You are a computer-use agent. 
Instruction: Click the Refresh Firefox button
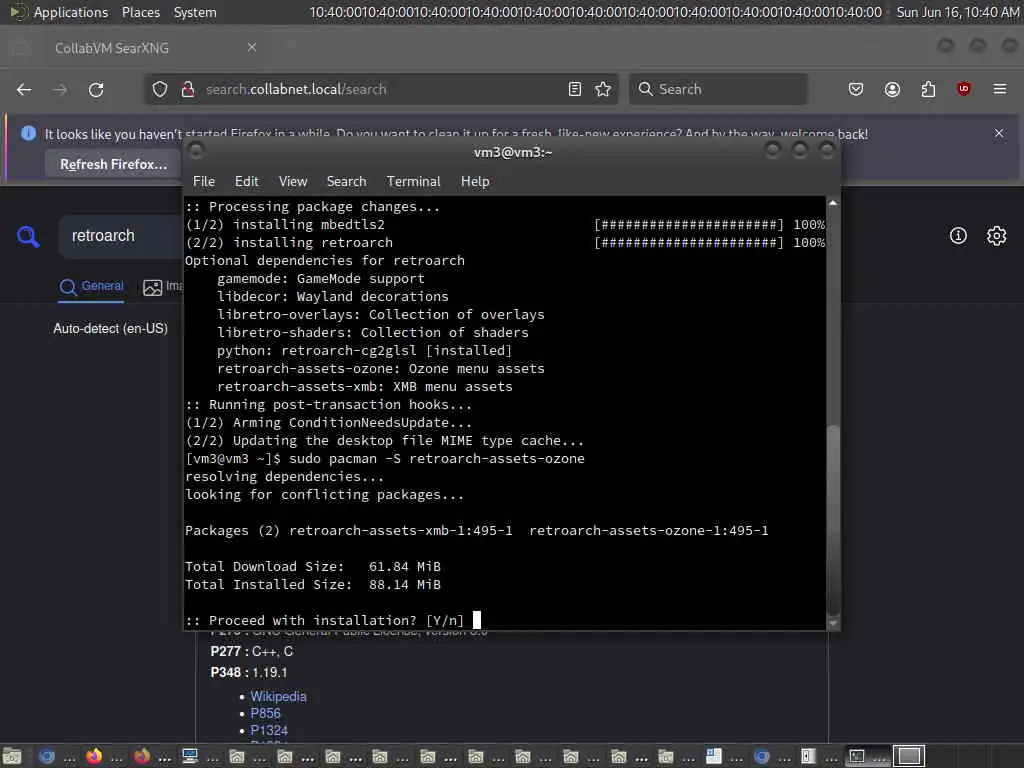[114, 165]
